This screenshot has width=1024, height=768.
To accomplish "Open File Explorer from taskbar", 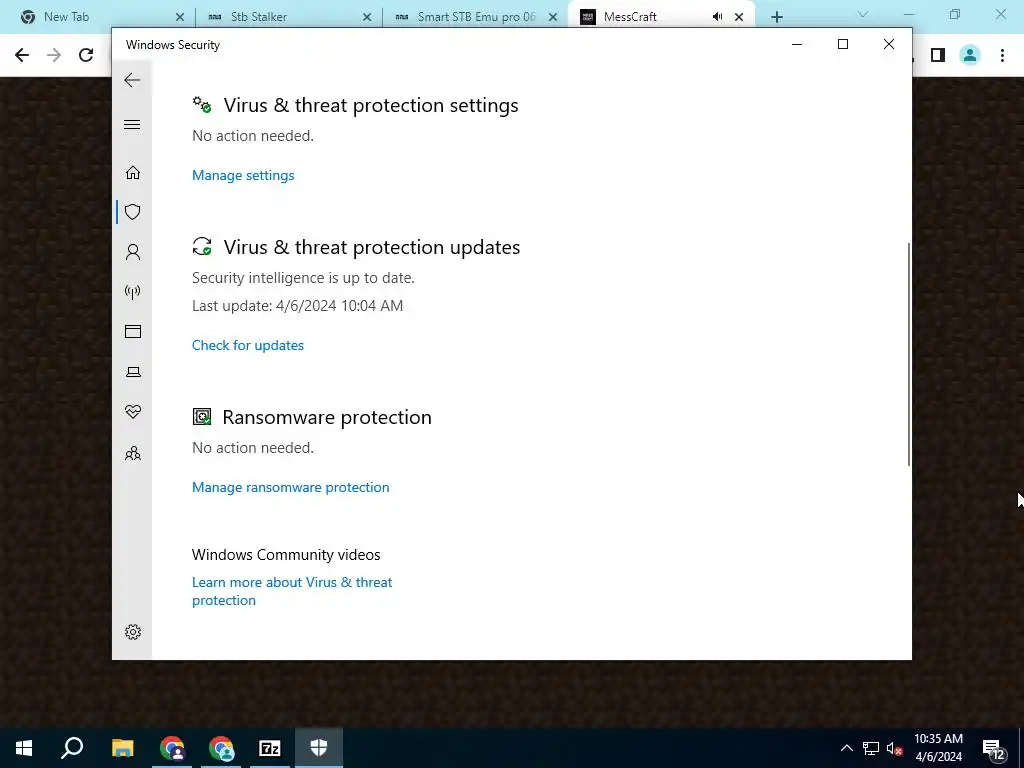I will [x=122, y=748].
